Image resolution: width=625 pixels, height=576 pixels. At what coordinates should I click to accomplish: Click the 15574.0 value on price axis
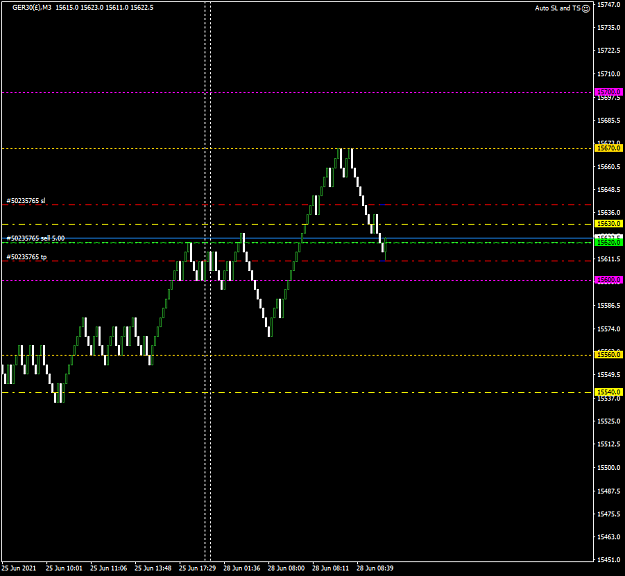(x=608, y=329)
